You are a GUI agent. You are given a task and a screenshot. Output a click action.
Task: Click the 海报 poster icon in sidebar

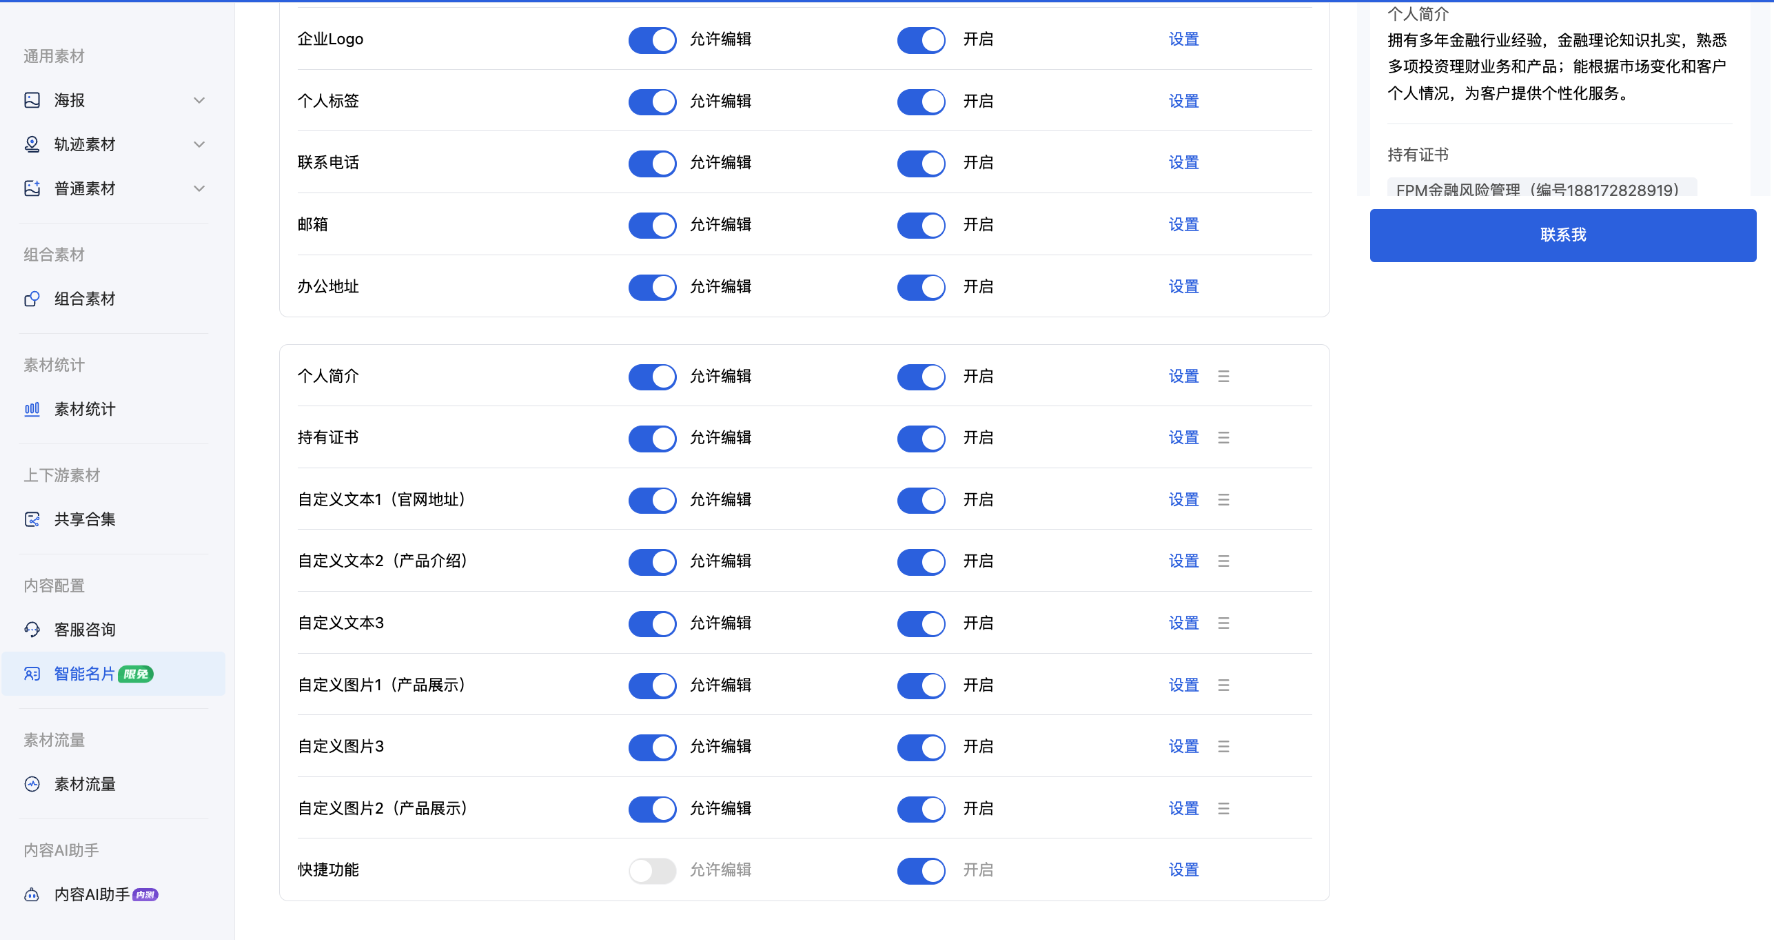click(32, 100)
